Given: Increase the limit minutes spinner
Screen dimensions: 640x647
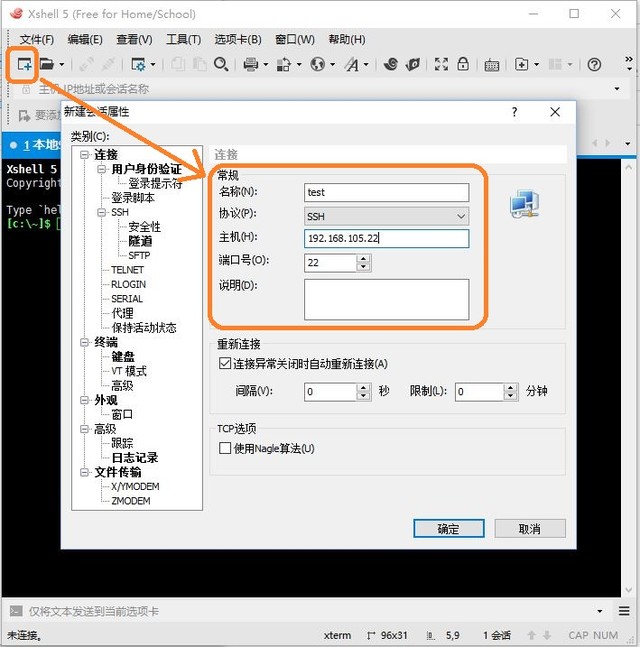Looking at the screenshot, I should 510,387.
